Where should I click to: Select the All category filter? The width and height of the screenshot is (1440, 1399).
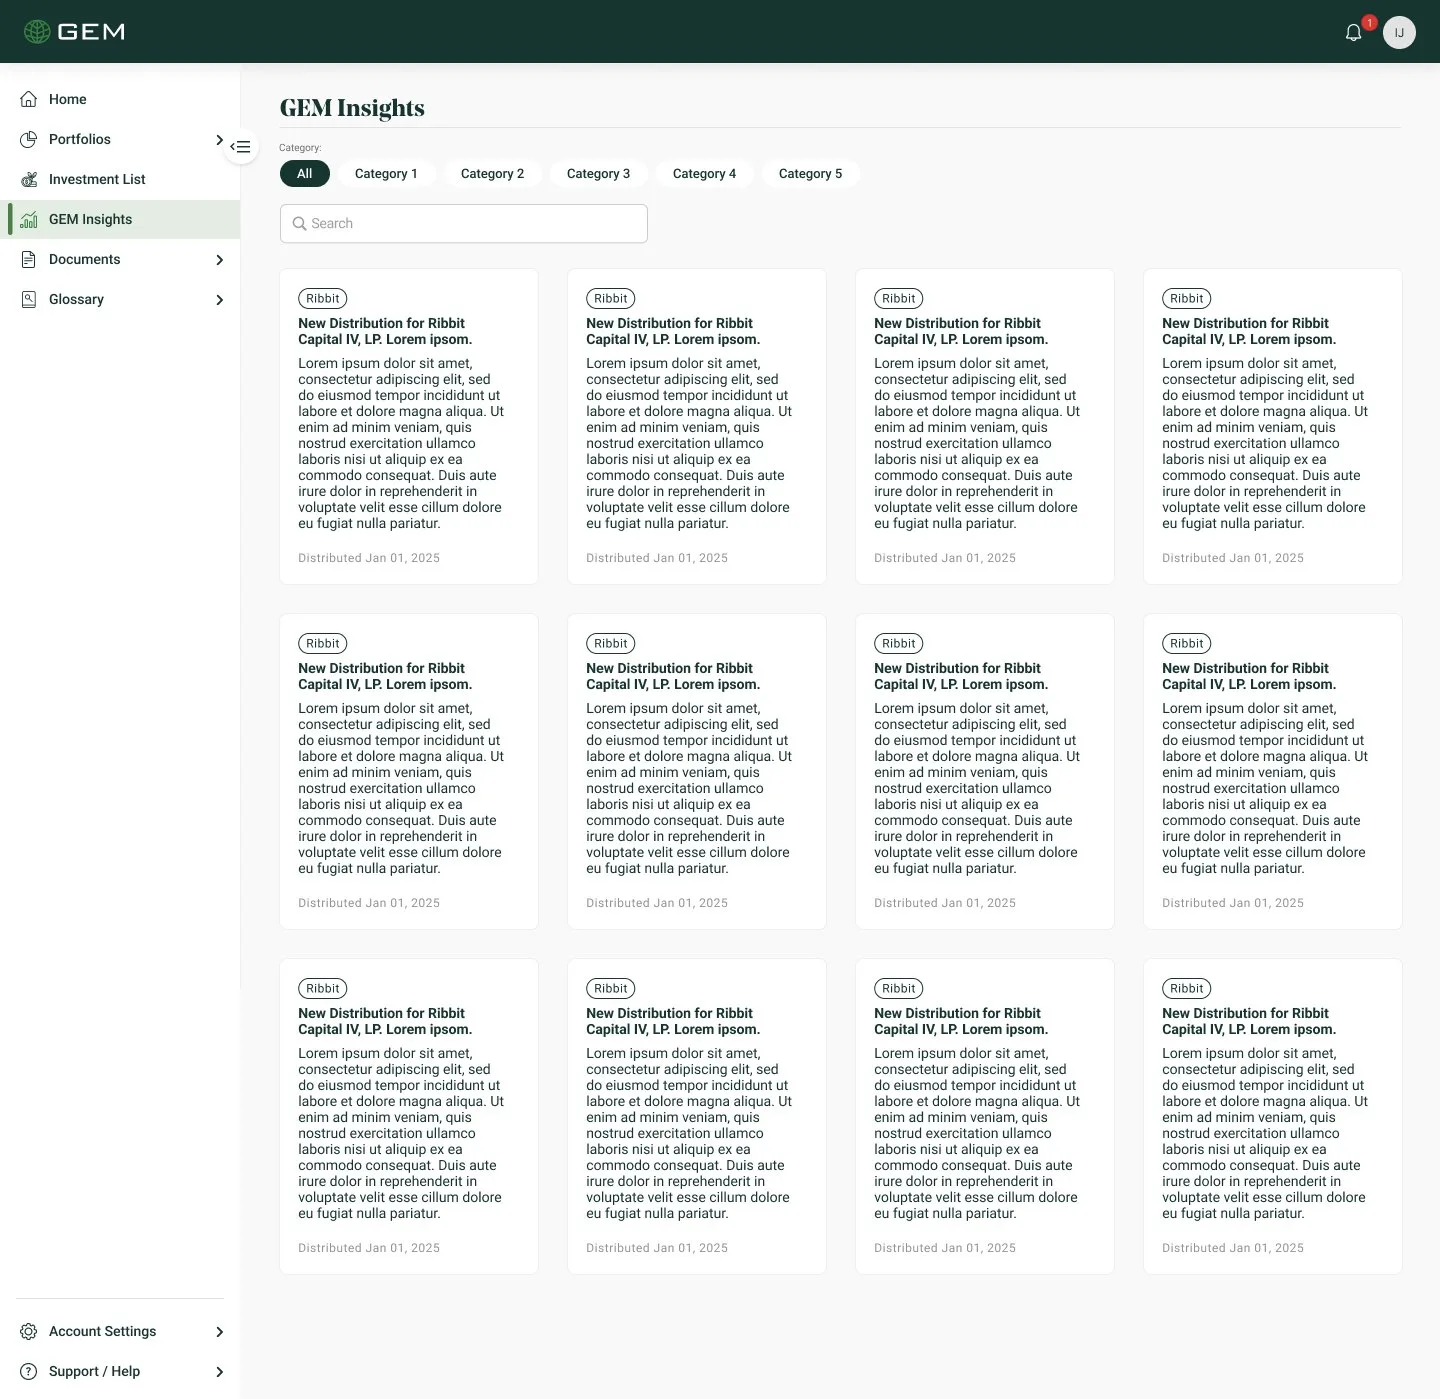305,174
